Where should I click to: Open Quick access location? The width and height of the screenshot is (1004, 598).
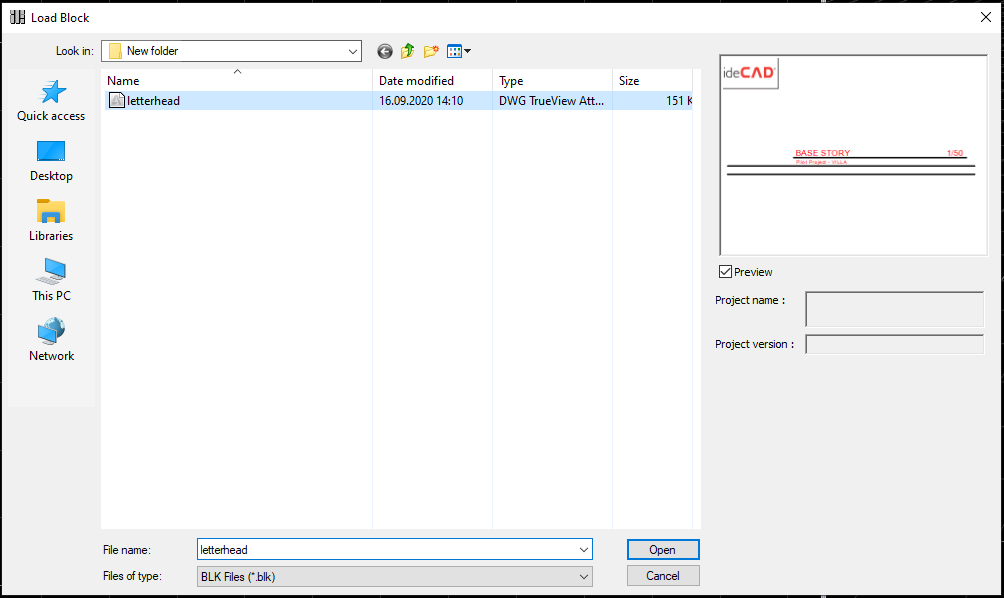[51, 101]
